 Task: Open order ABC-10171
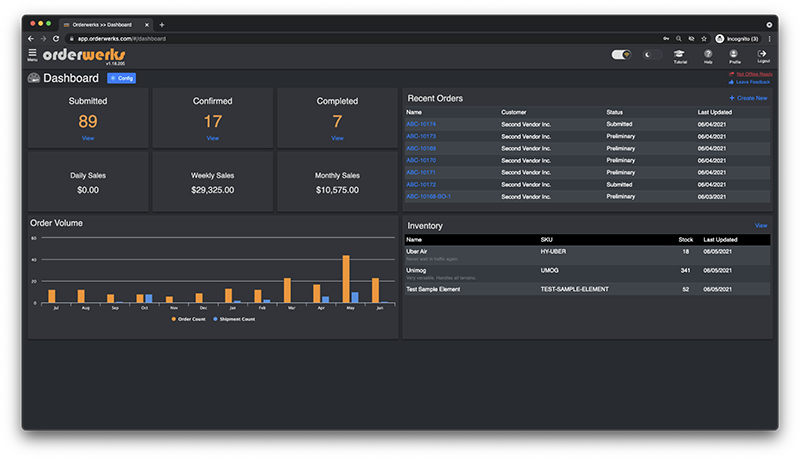pos(421,172)
